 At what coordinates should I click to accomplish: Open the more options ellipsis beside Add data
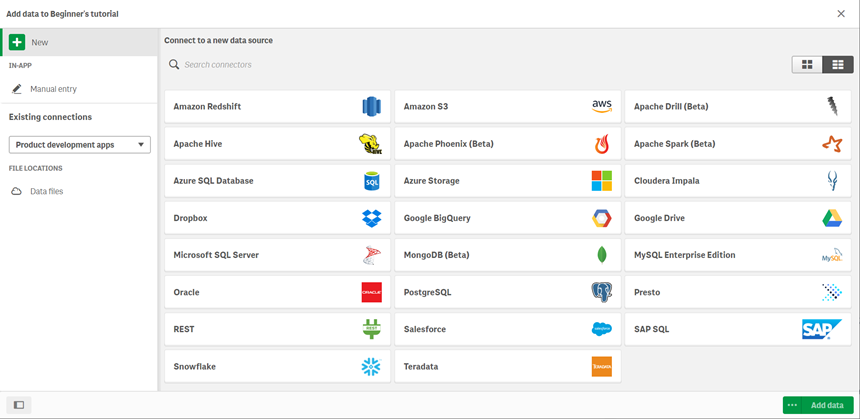pos(792,405)
